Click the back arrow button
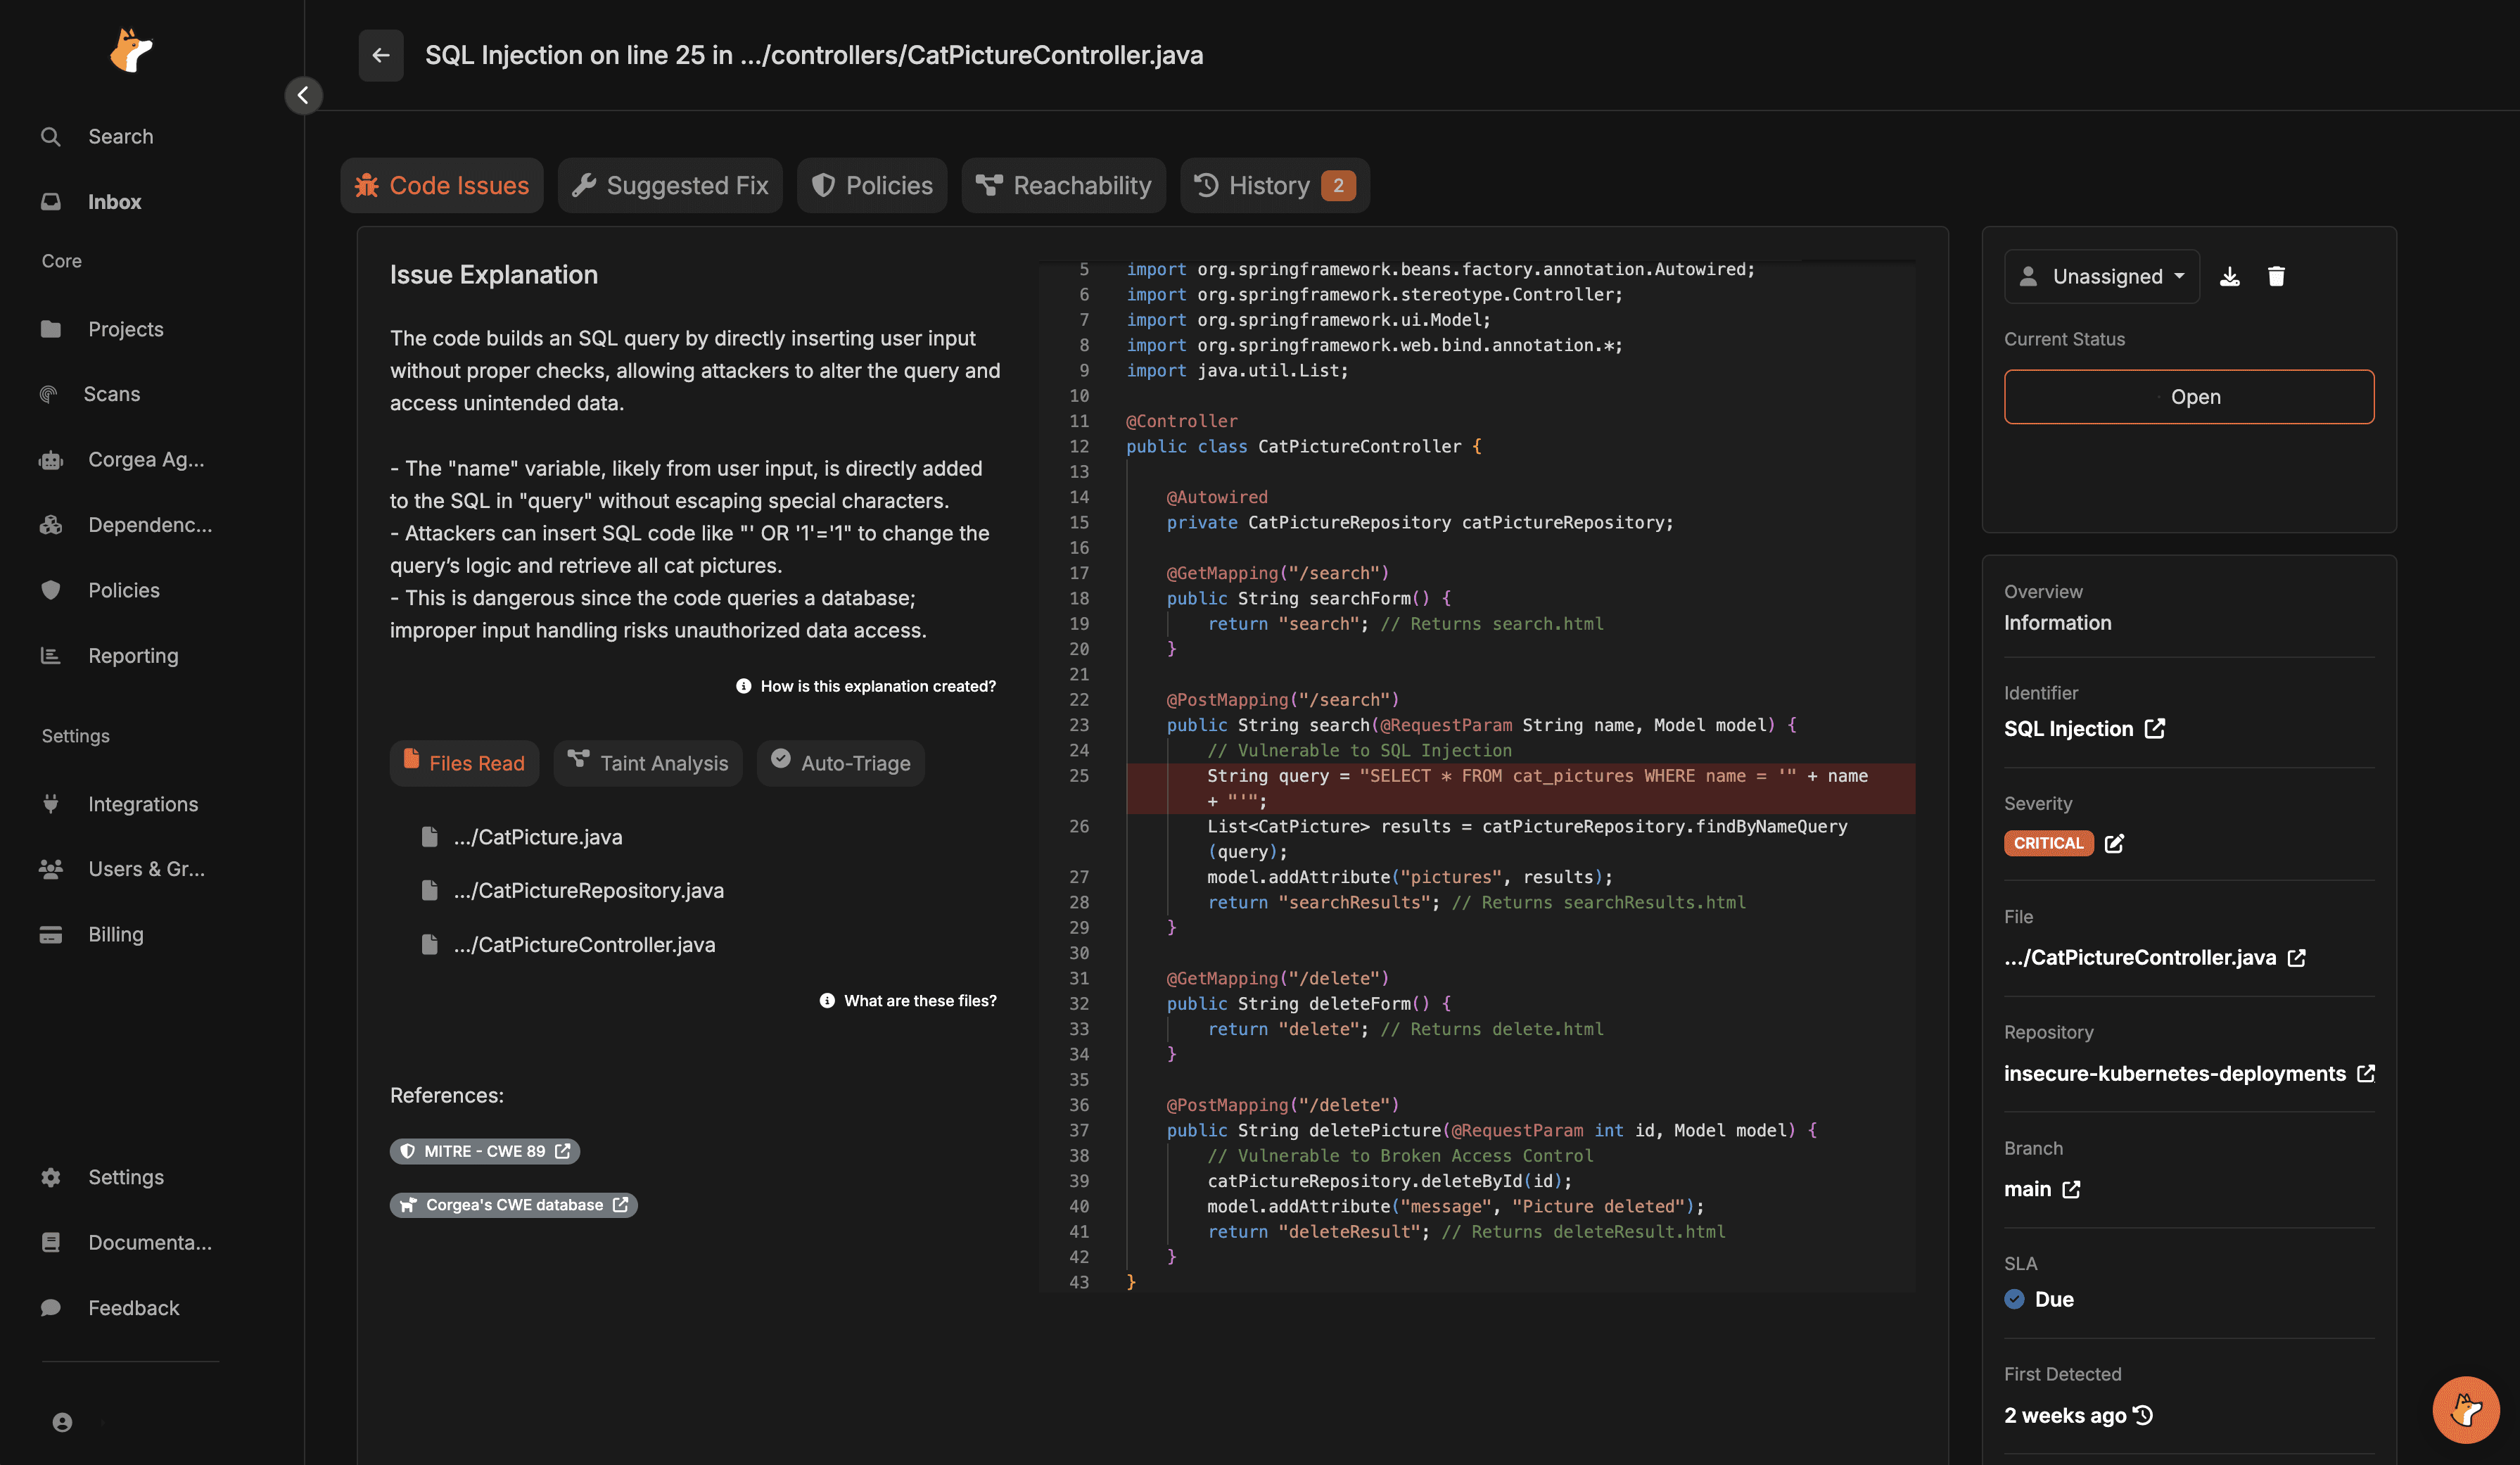This screenshot has height=1465, width=2520. pos(381,55)
